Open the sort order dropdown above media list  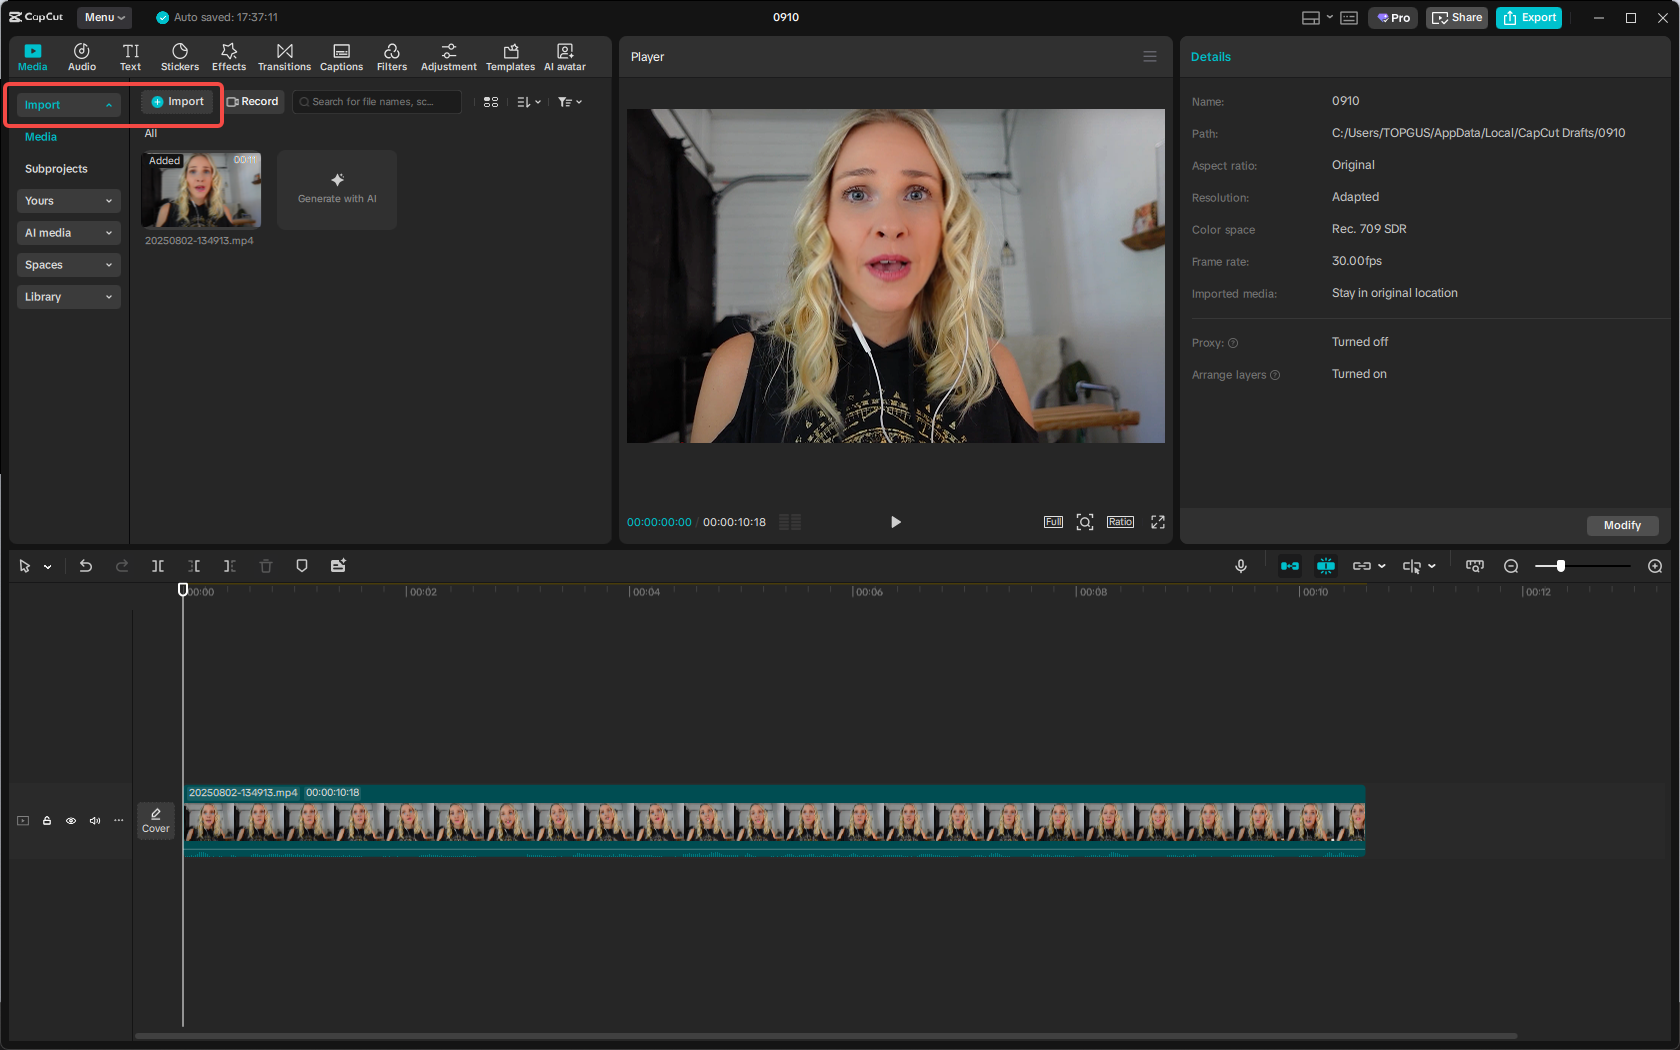pyautogui.click(x=528, y=101)
